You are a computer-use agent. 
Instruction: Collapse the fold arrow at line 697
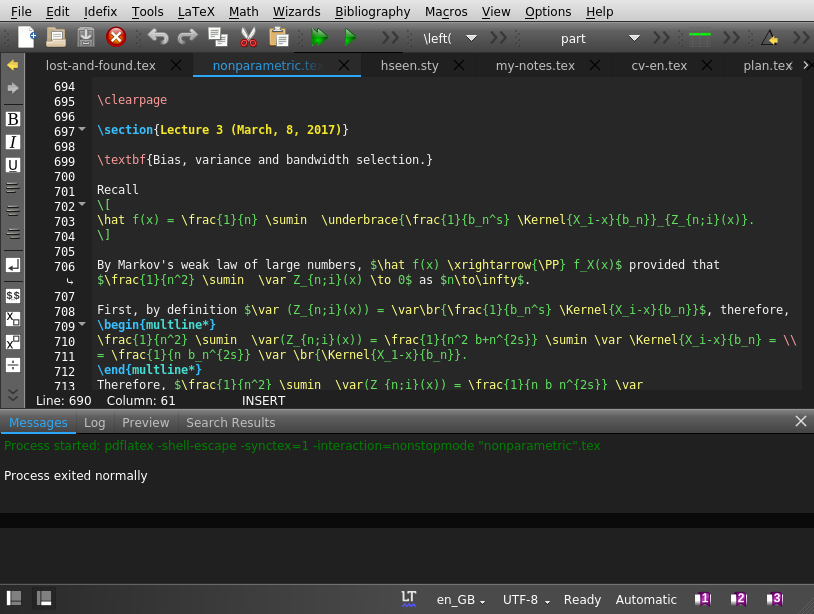coord(80,130)
